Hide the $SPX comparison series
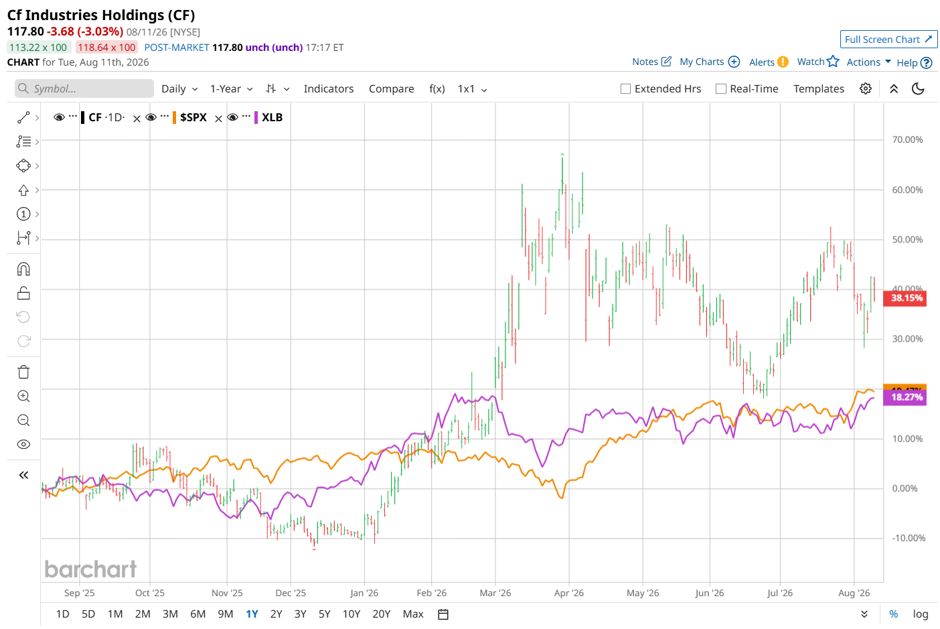 (x=151, y=117)
